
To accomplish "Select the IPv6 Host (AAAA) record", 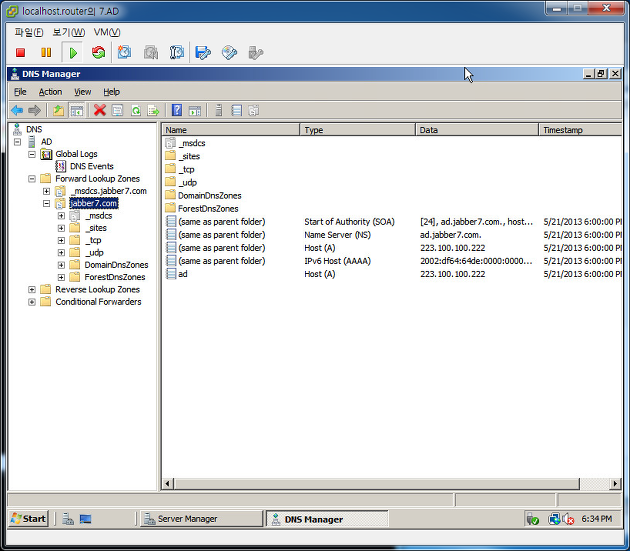I will (x=392, y=261).
